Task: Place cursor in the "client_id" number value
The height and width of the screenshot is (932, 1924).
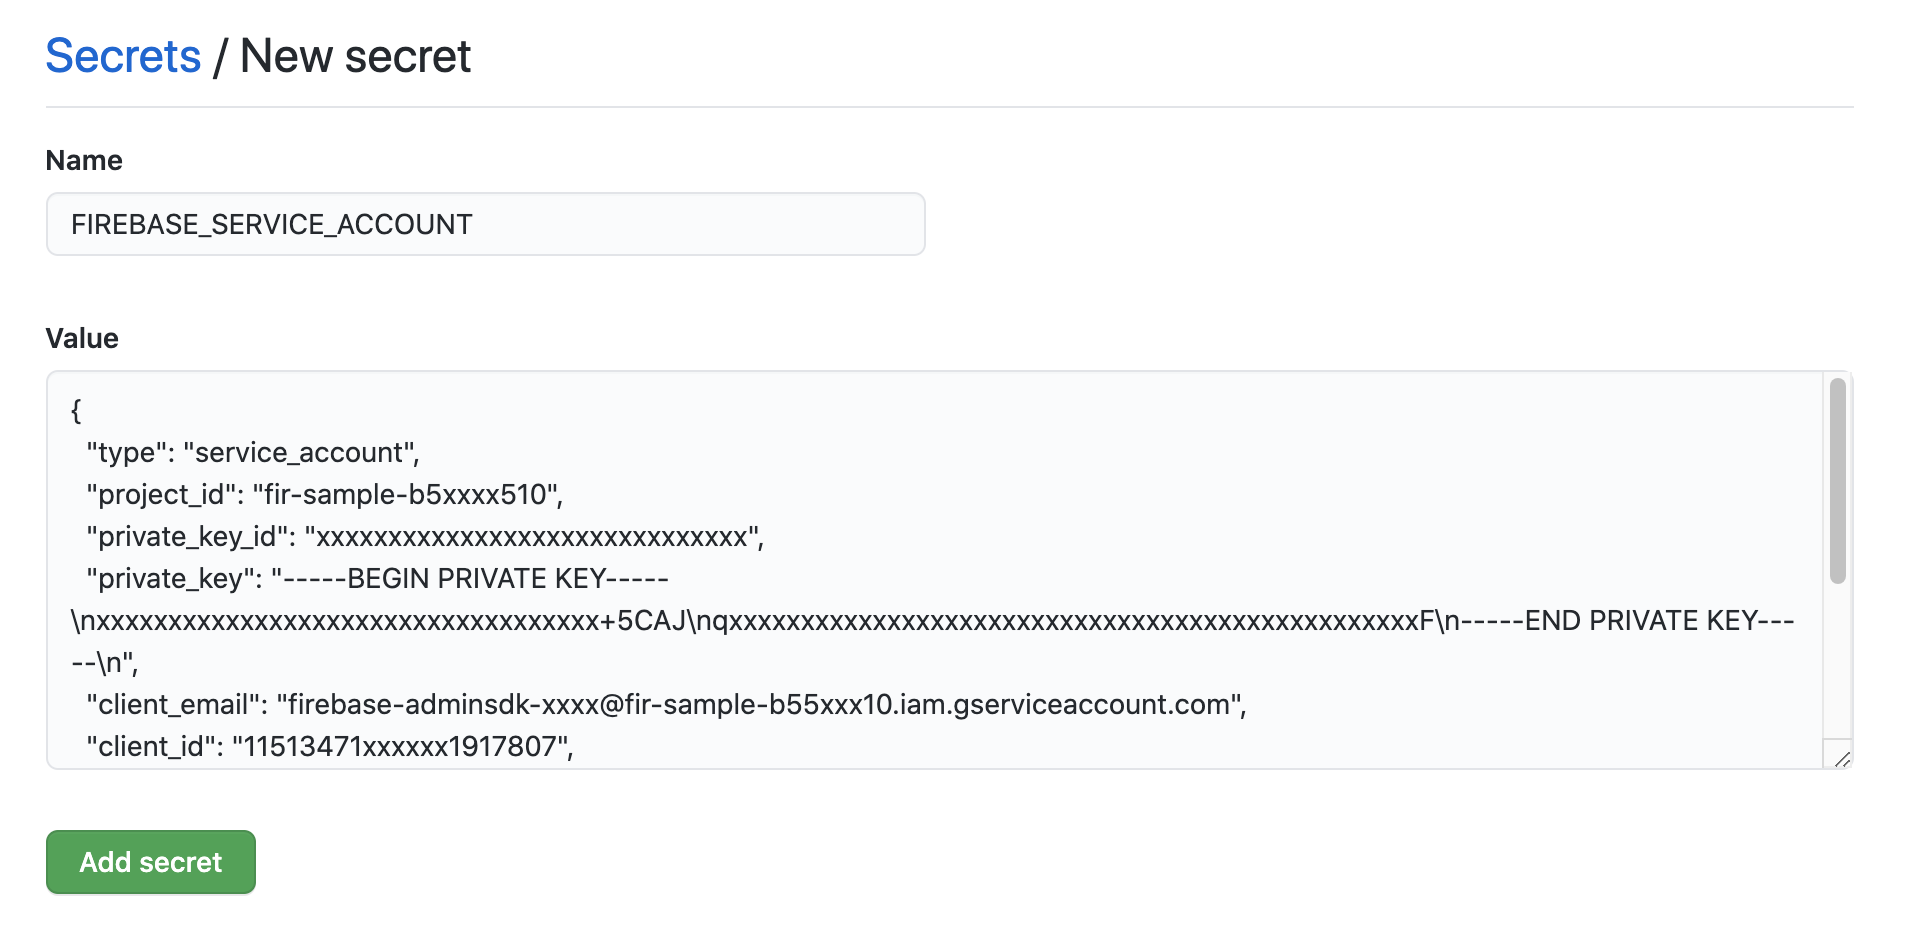Action: pyautogui.click(x=402, y=747)
